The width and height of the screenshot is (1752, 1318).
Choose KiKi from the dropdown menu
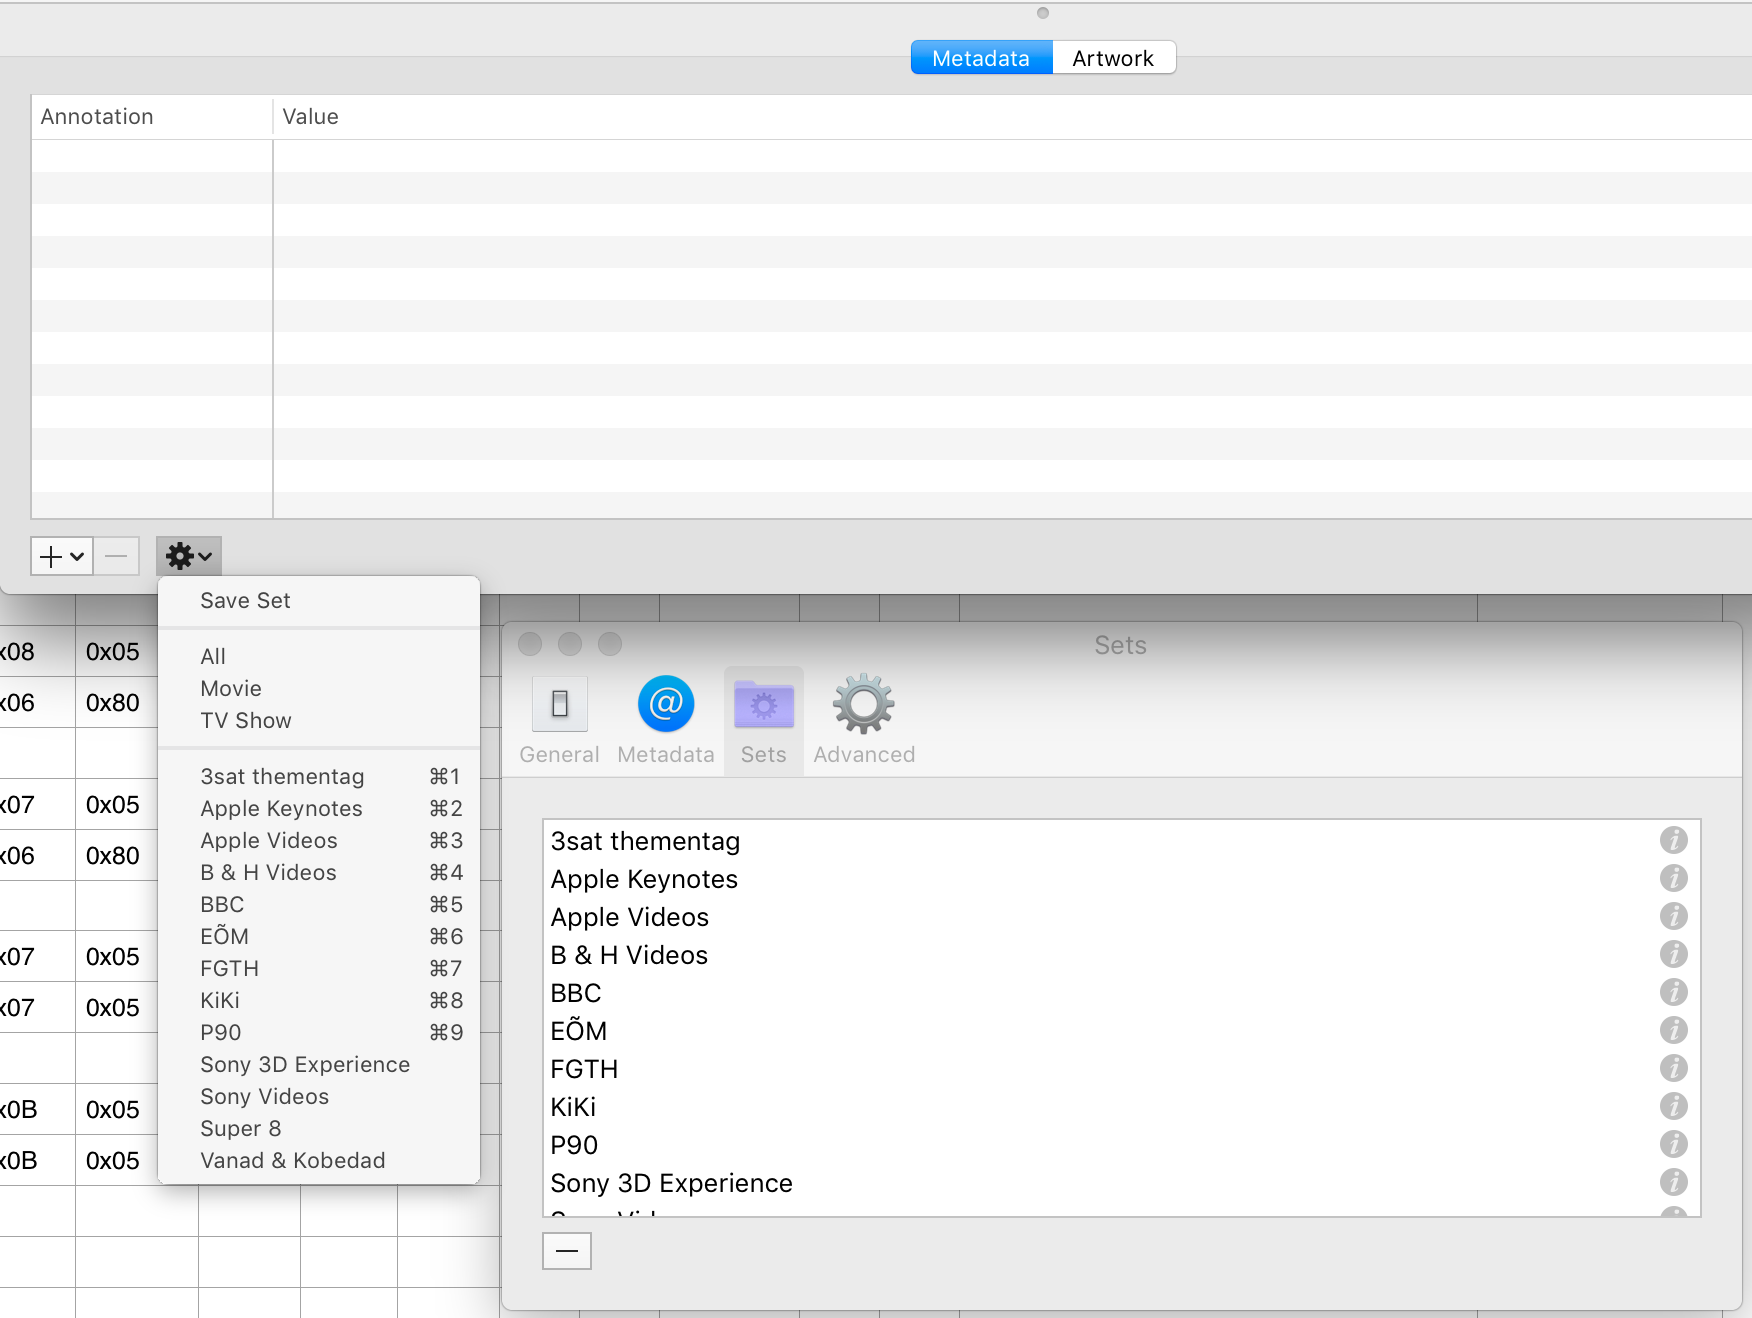[319, 1001]
